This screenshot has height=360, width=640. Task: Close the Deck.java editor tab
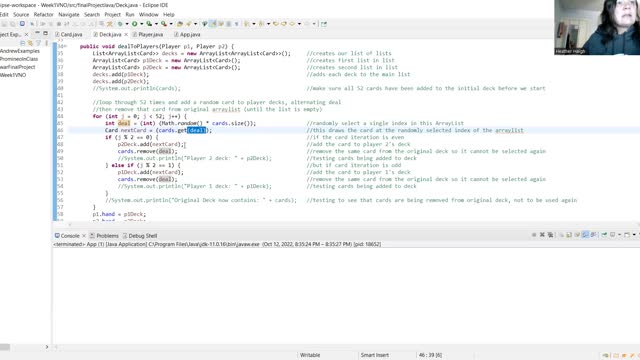click(x=126, y=35)
